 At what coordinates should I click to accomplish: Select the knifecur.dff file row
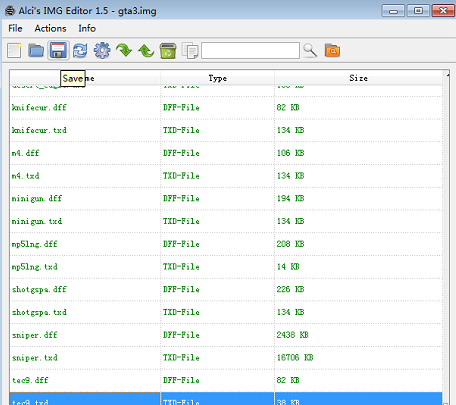click(226, 108)
